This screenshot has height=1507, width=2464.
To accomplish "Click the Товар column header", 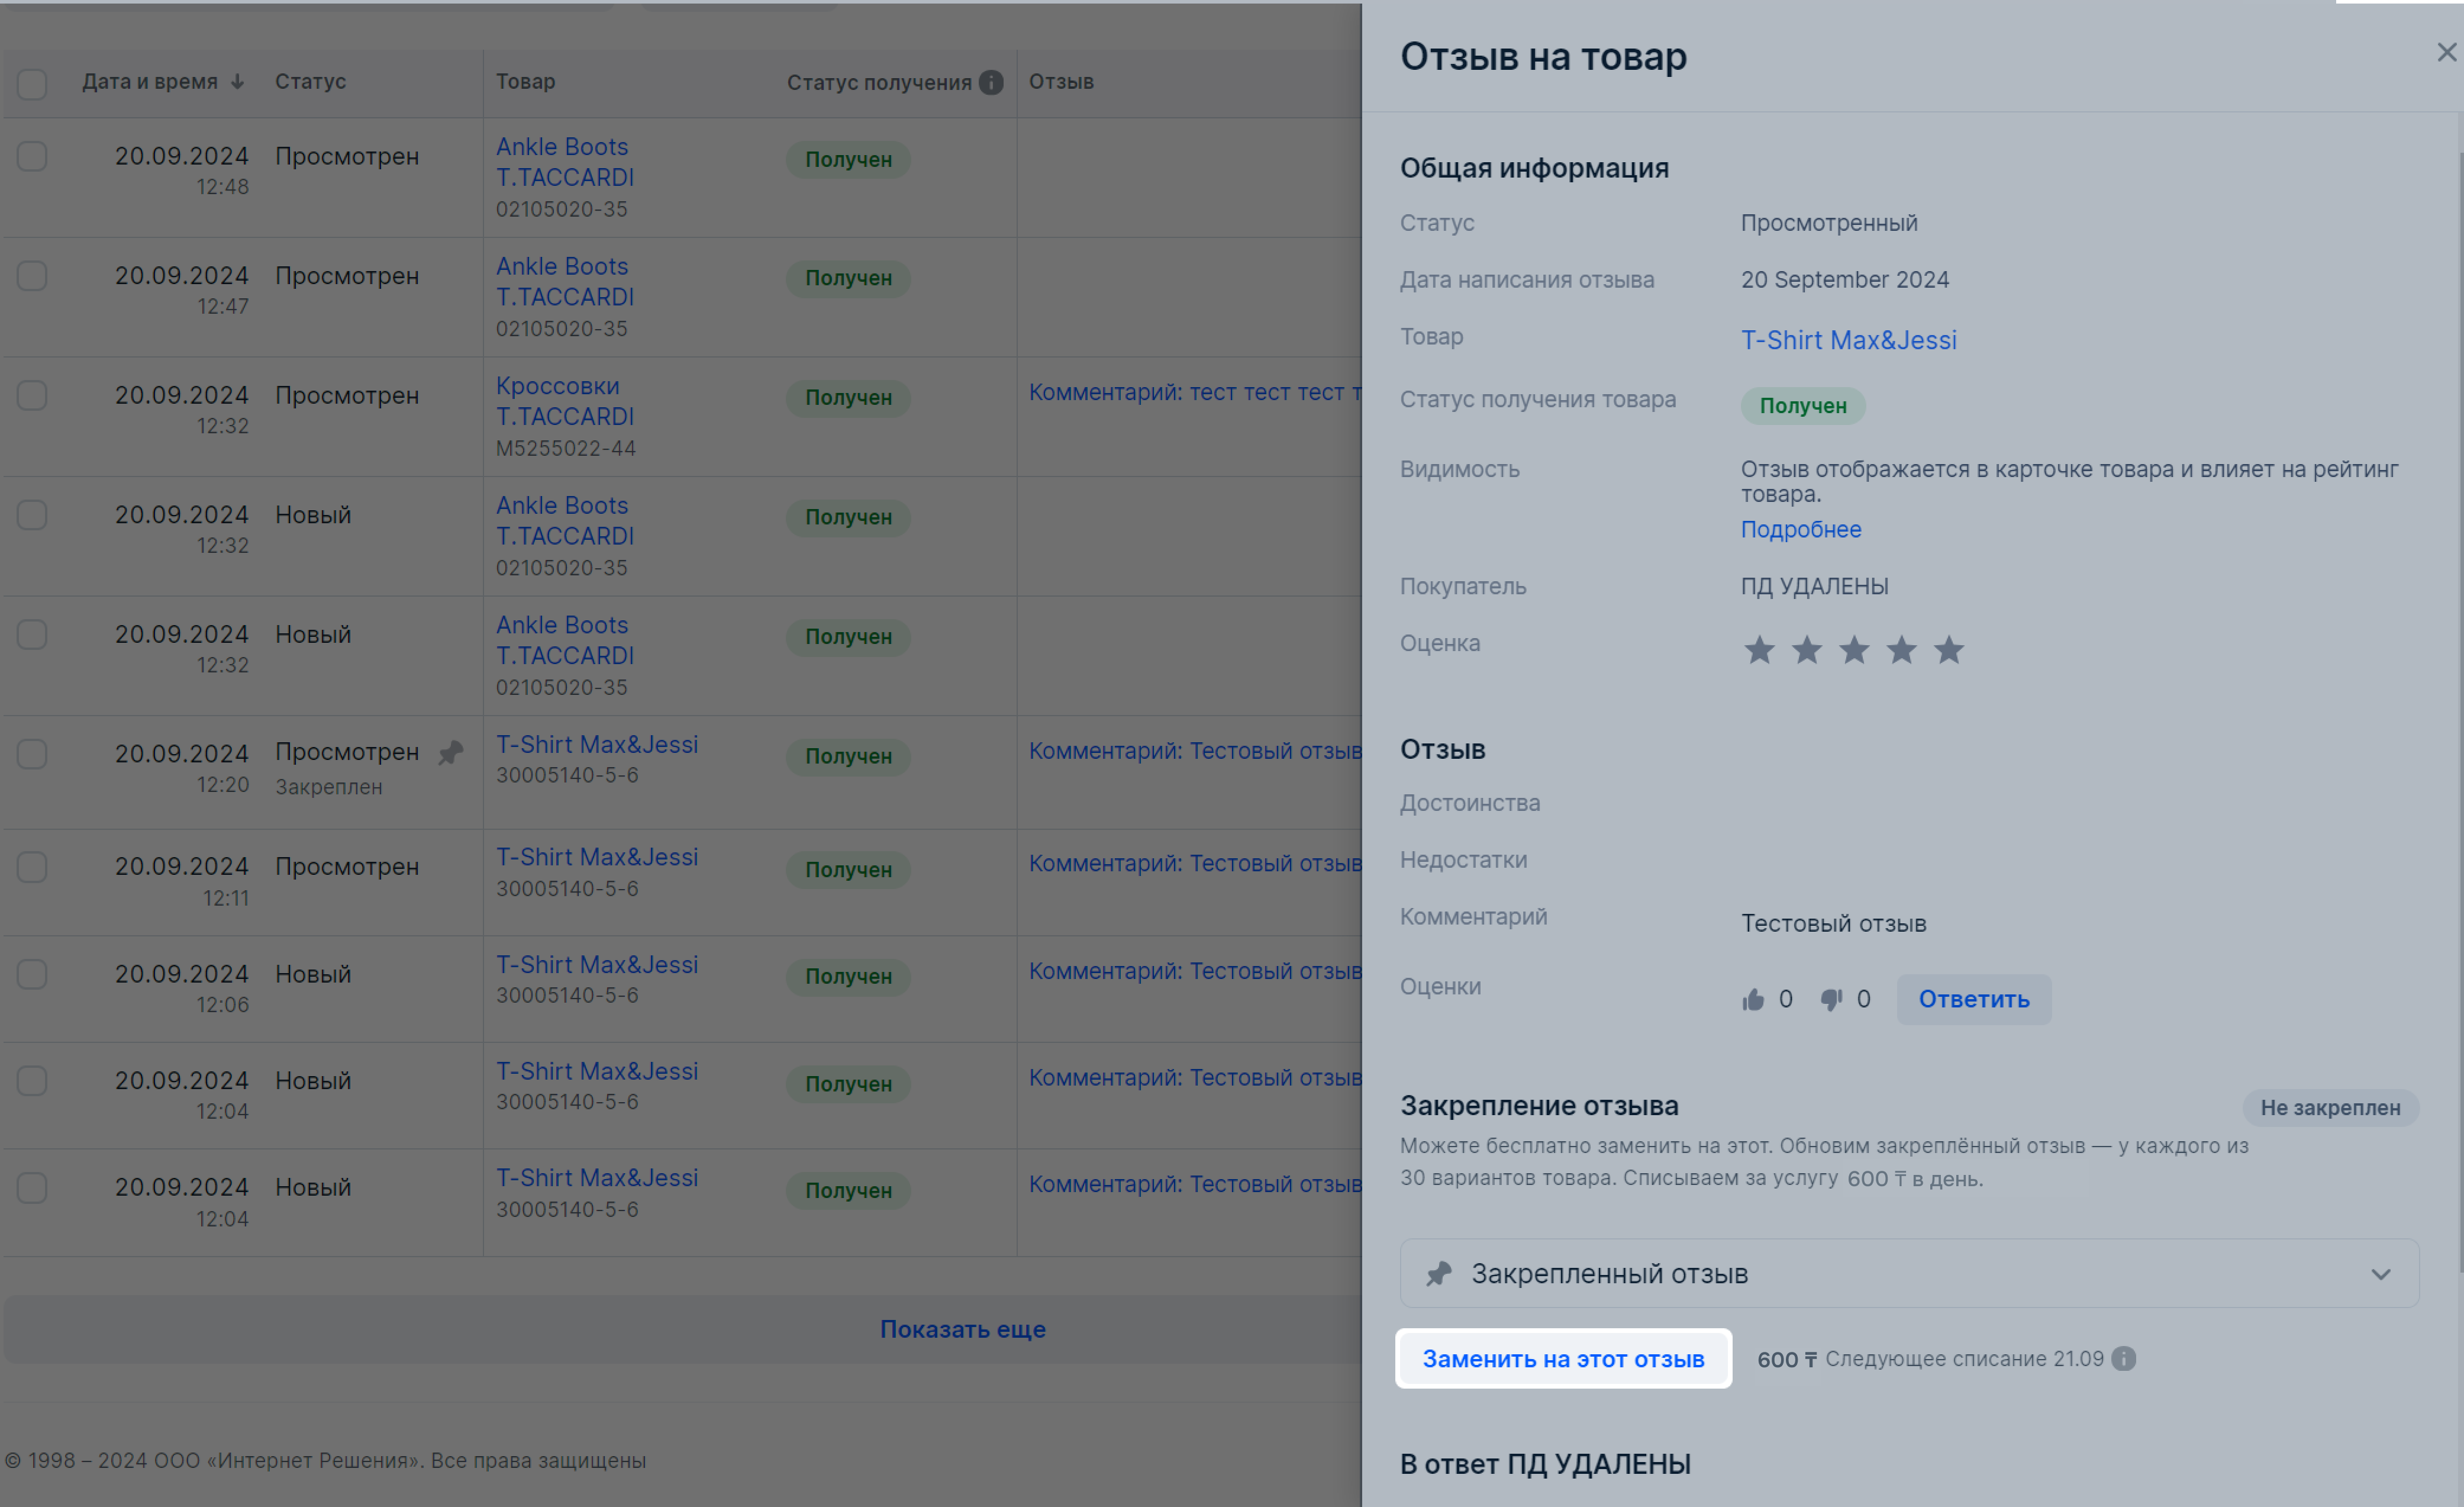I will [x=525, y=82].
